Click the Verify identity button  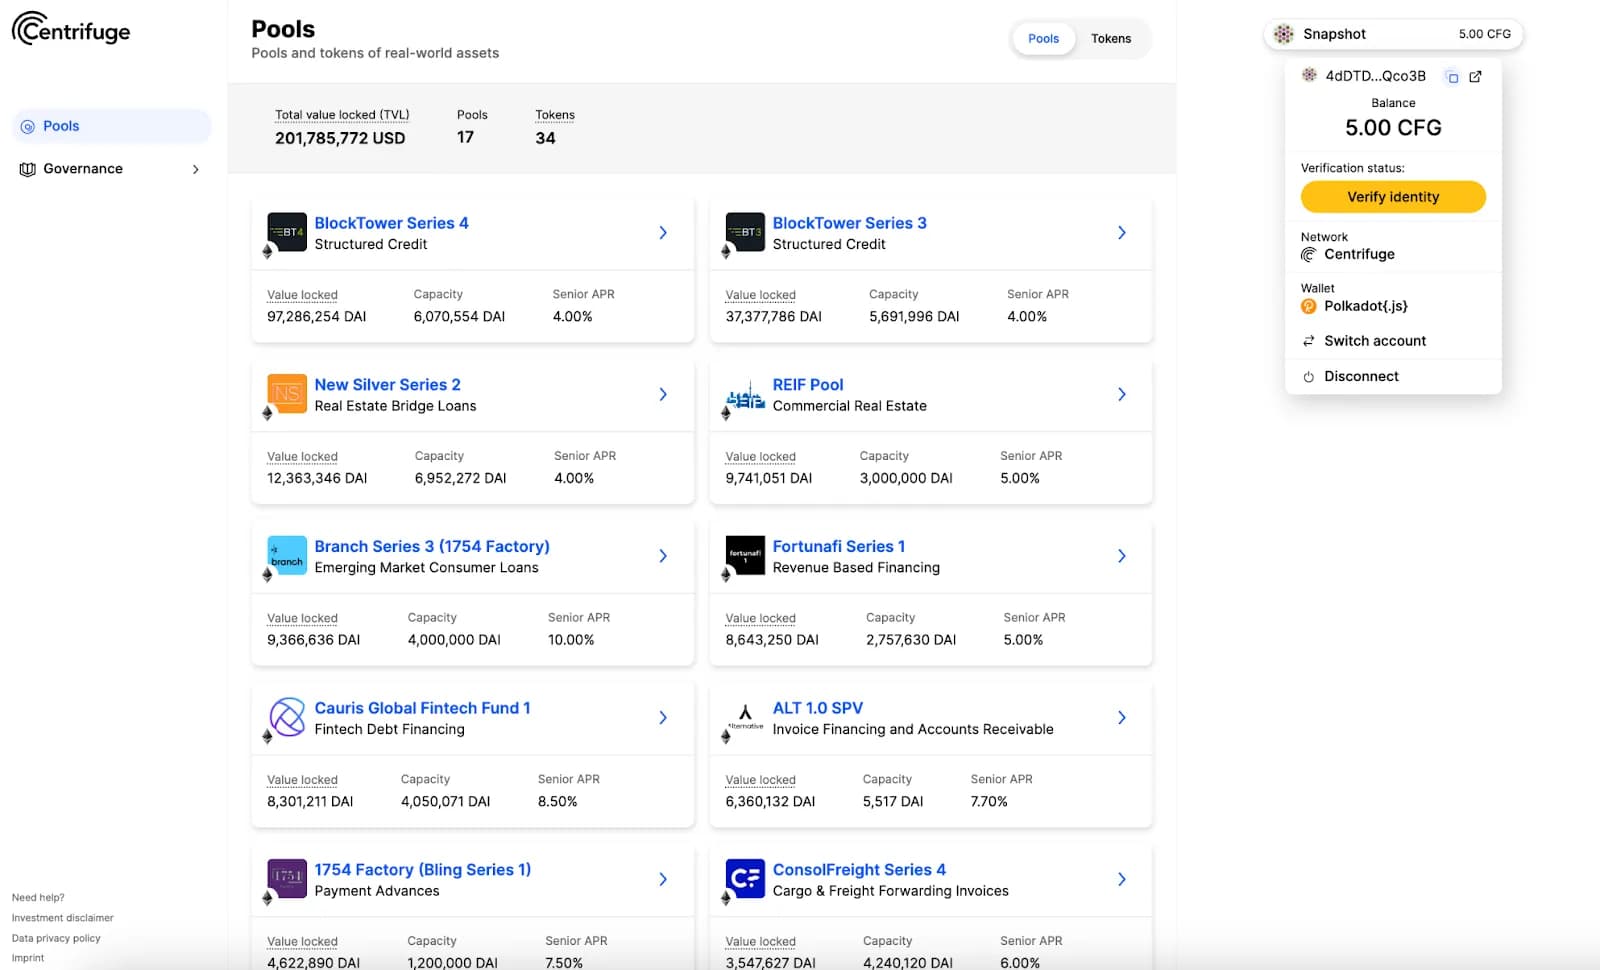(x=1393, y=197)
